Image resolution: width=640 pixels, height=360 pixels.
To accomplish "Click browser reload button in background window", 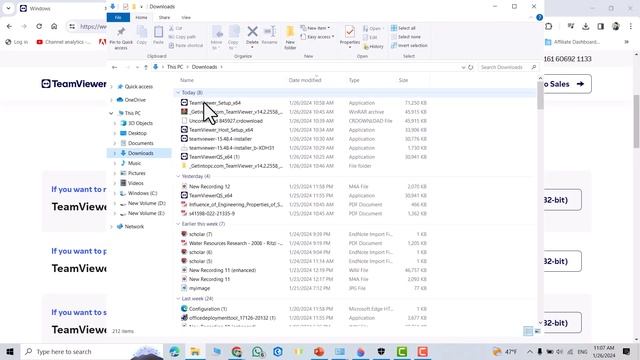I will (x=39, y=26).
